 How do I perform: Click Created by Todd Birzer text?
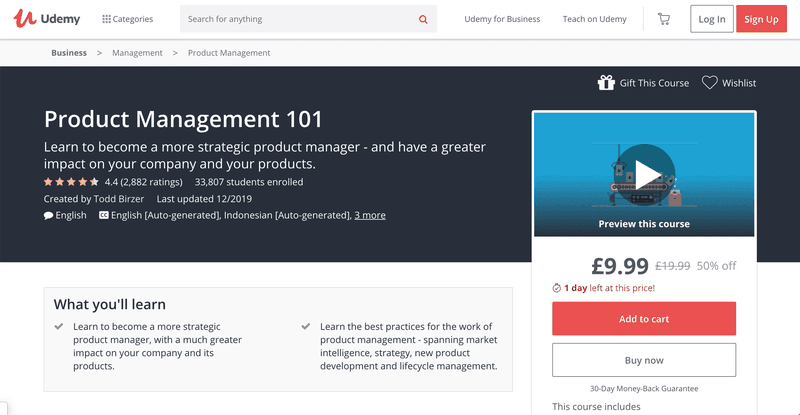[x=94, y=199]
